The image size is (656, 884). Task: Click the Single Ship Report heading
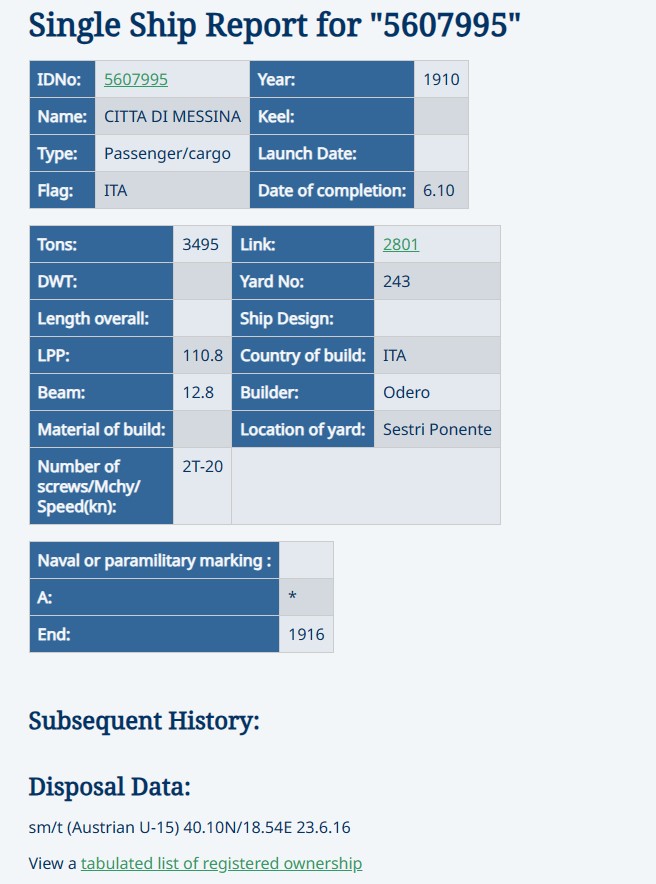pyautogui.click(x=275, y=25)
